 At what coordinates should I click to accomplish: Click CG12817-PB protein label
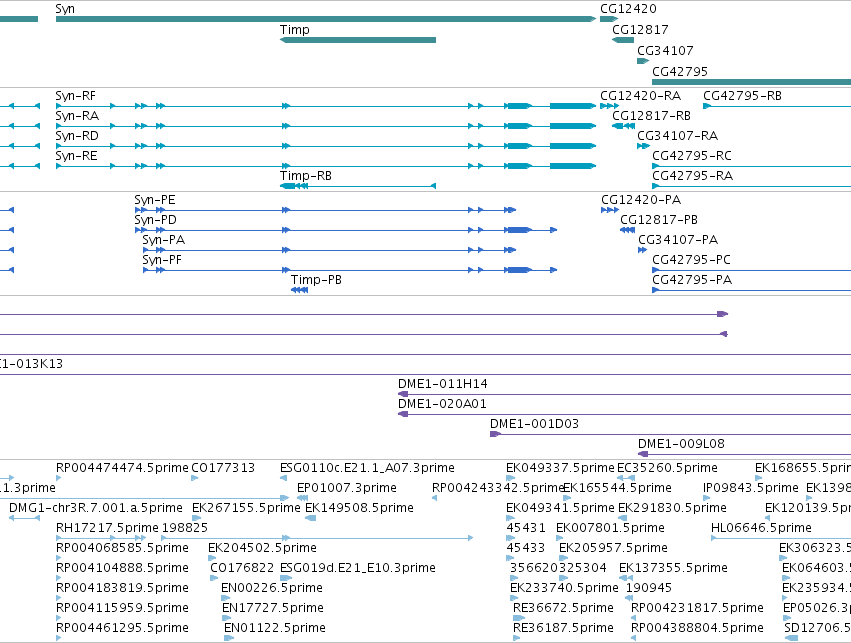pyautogui.click(x=659, y=220)
